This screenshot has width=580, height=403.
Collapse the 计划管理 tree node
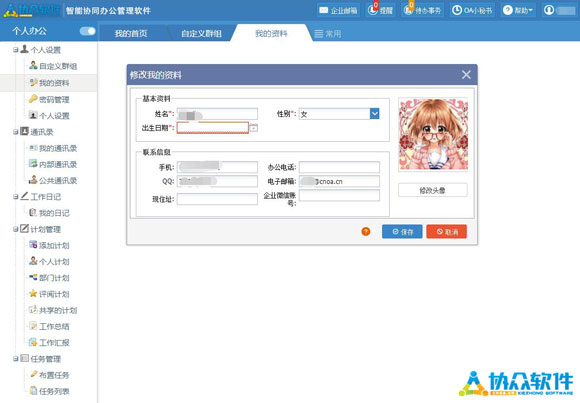(x=16, y=229)
